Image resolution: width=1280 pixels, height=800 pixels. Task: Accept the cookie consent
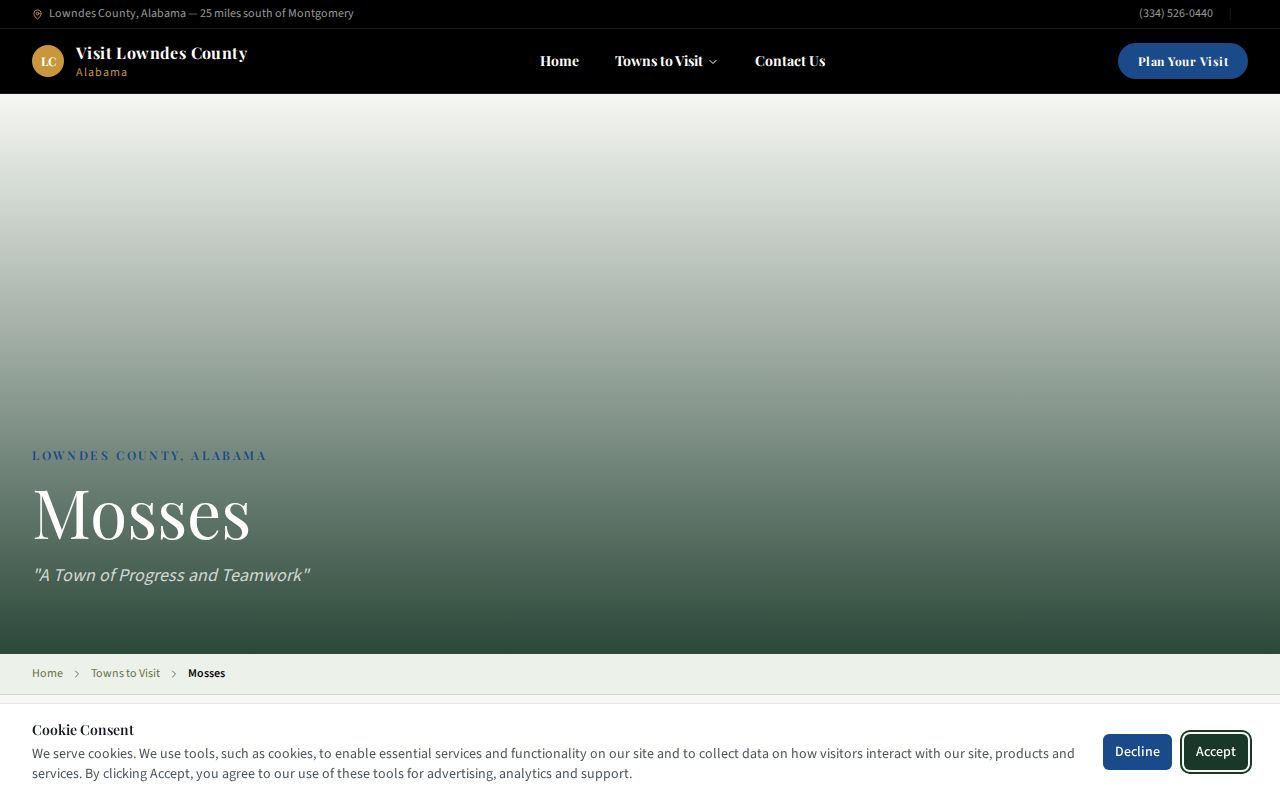coord(1216,752)
